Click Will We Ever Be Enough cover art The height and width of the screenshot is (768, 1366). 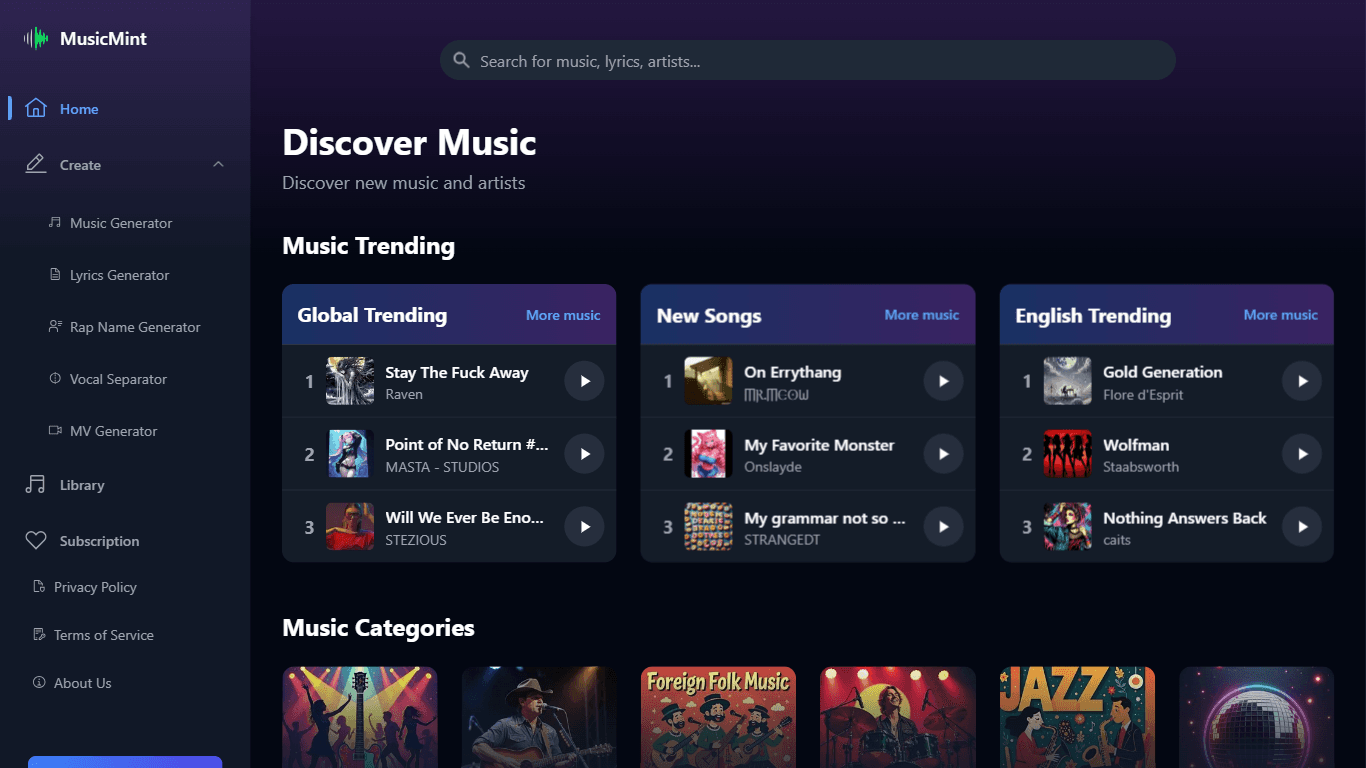point(350,527)
